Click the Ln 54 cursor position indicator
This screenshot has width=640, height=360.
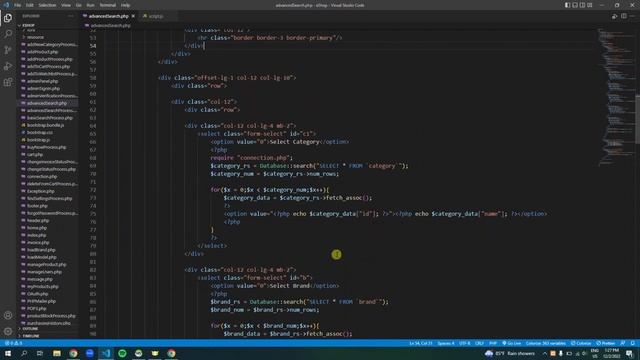[421, 343]
